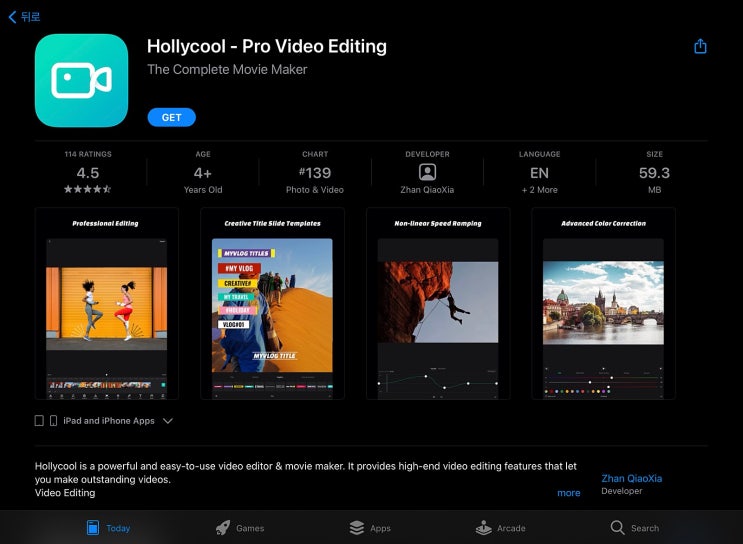Image resolution: width=743 pixels, height=544 pixels.
Task: Click subtitle The Complete Movie Maker
Action: click(227, 70)
